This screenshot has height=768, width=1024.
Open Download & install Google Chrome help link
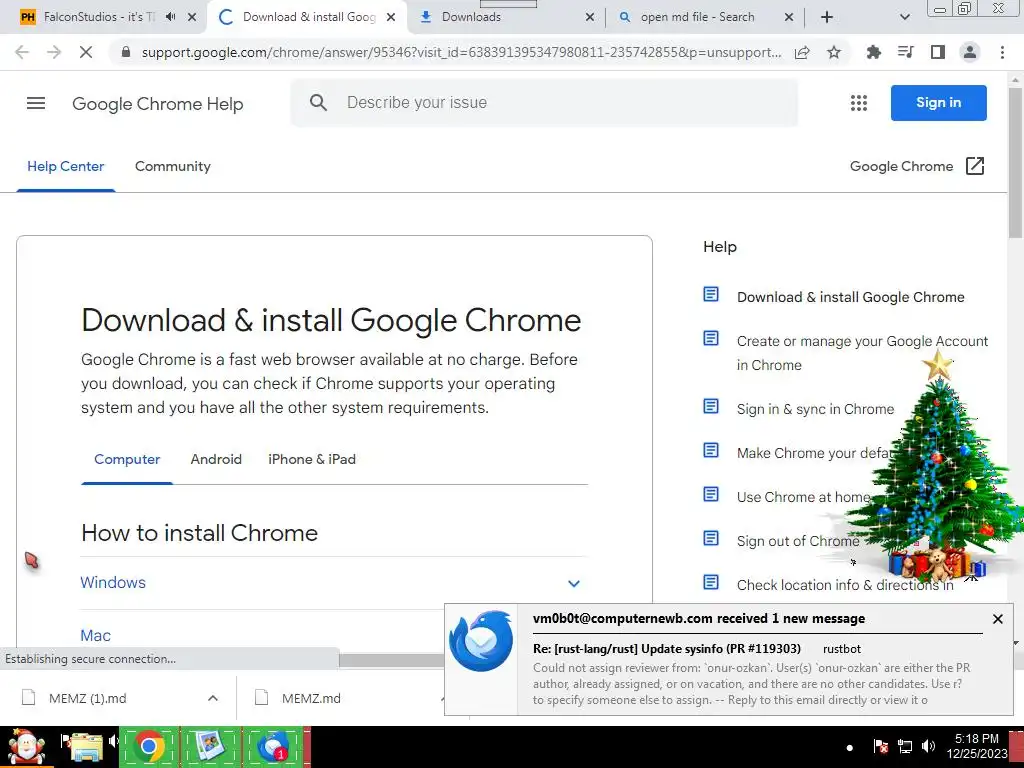850,297
